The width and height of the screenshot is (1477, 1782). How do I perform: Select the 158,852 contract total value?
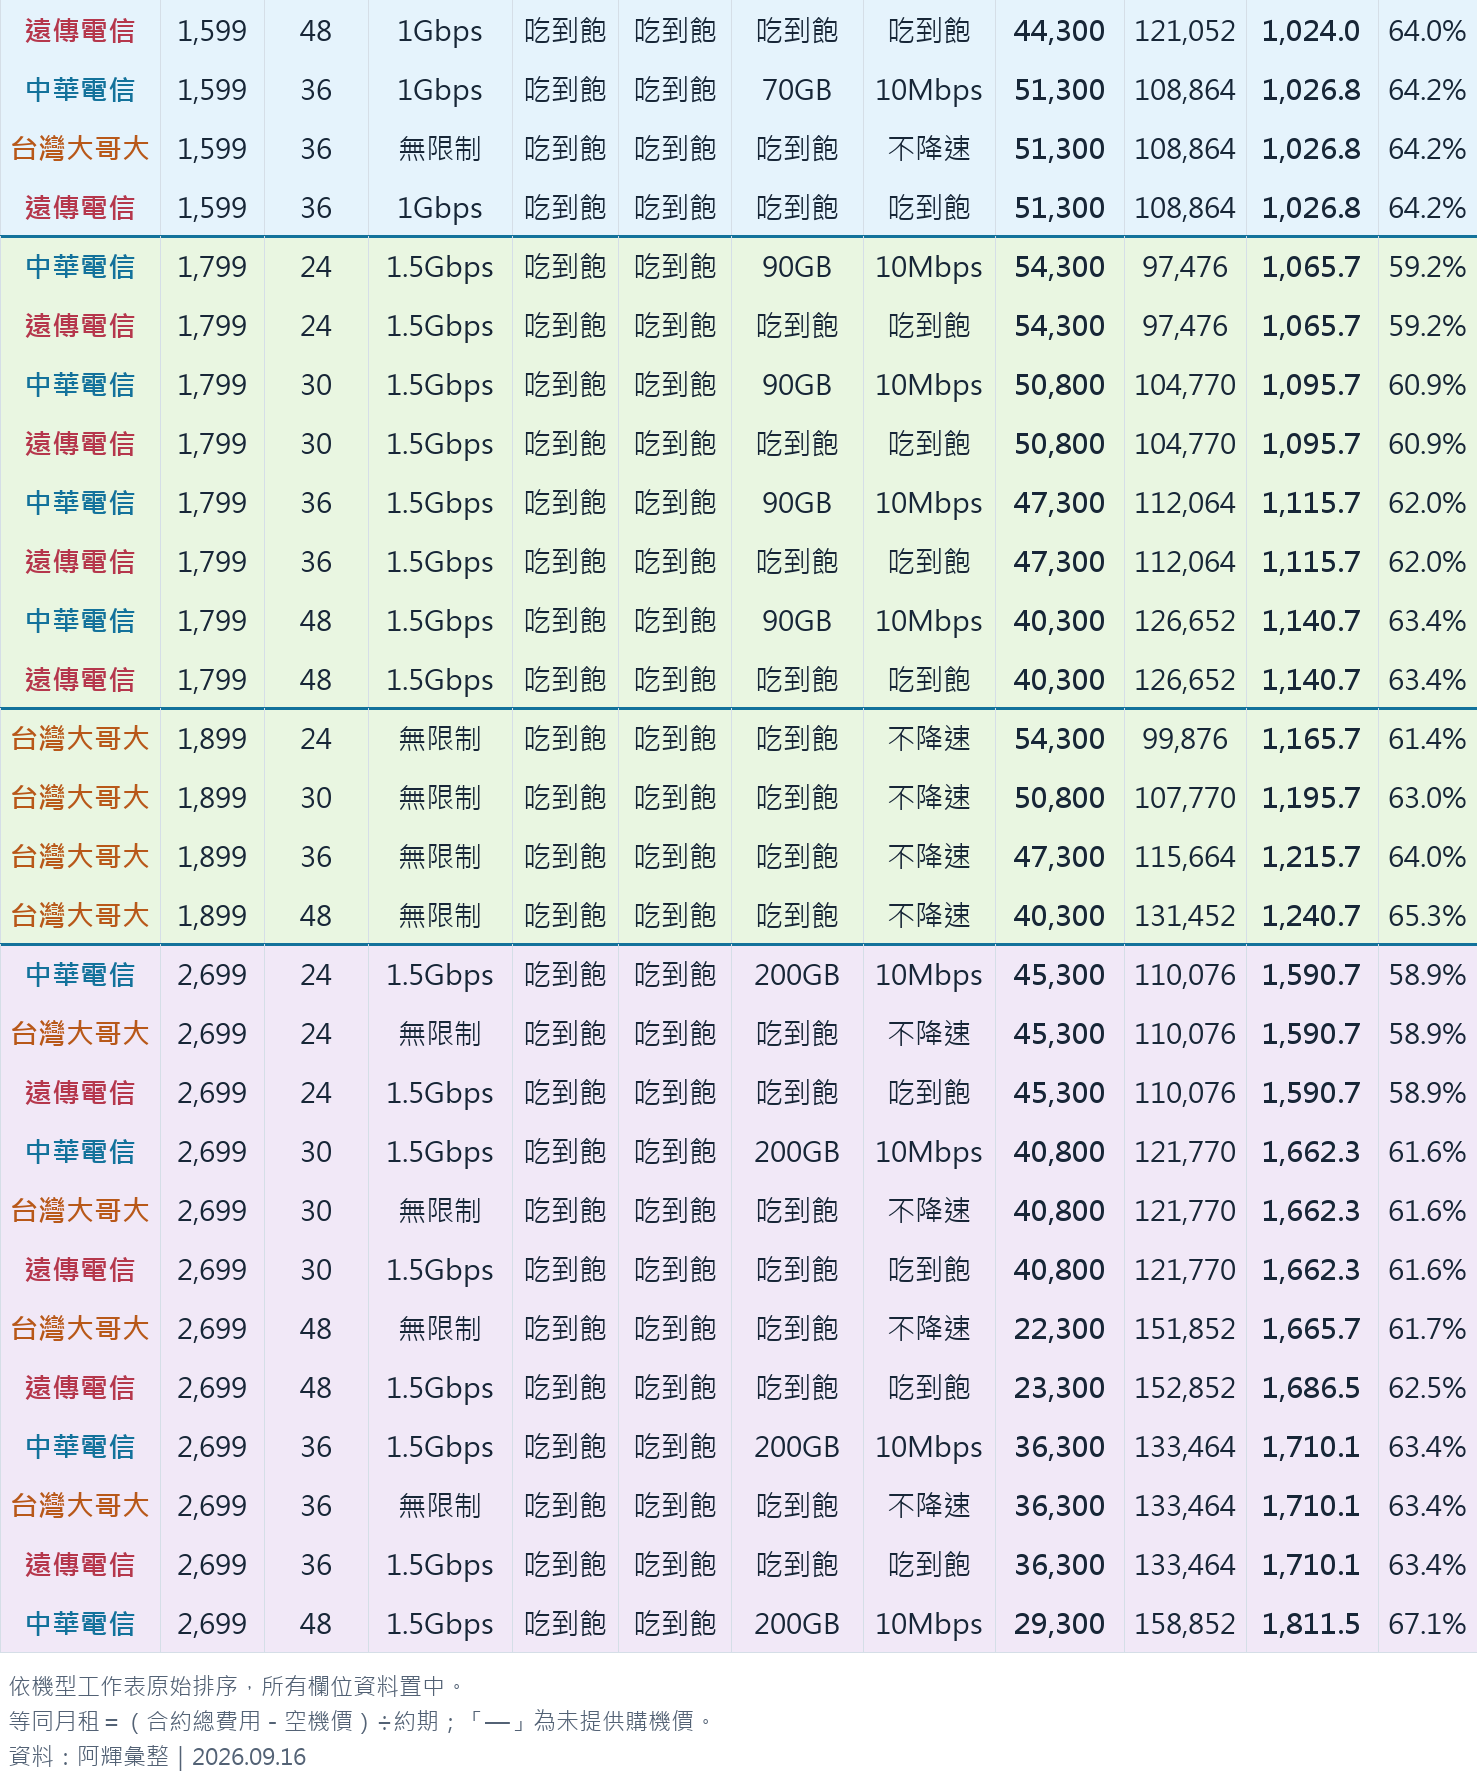(1185, 1624)
